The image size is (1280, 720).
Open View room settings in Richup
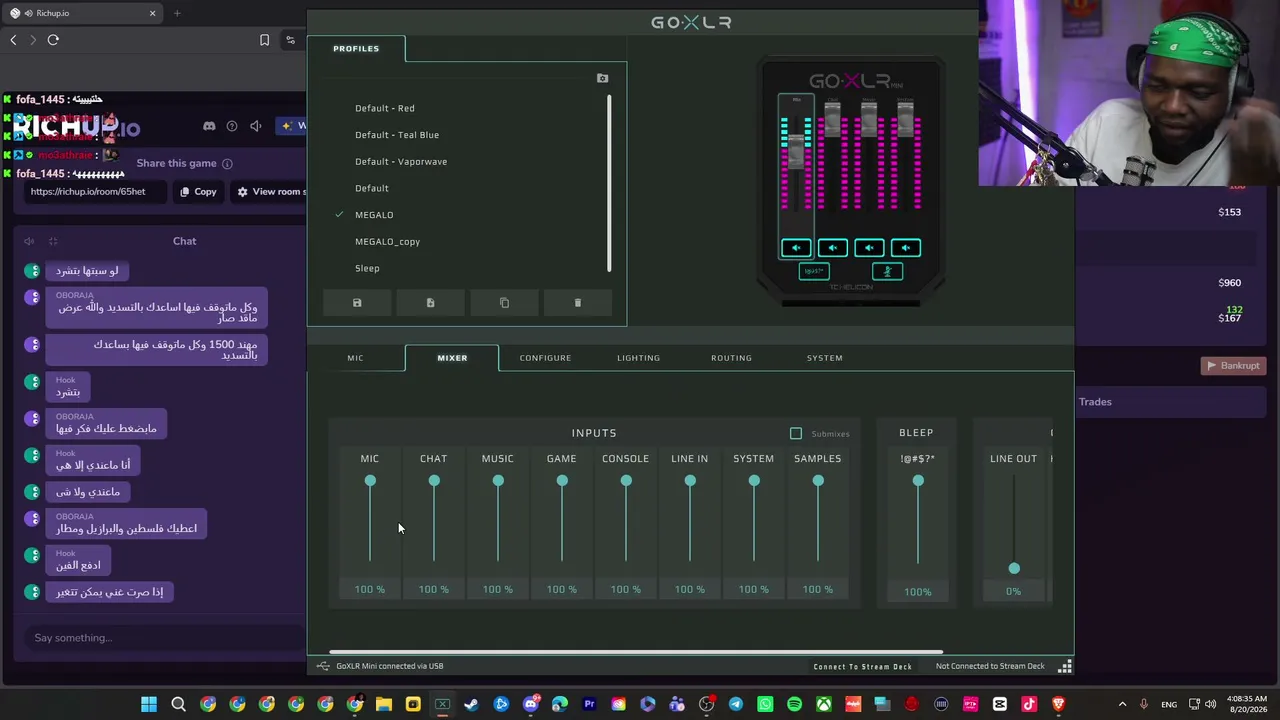click(269, 192)
